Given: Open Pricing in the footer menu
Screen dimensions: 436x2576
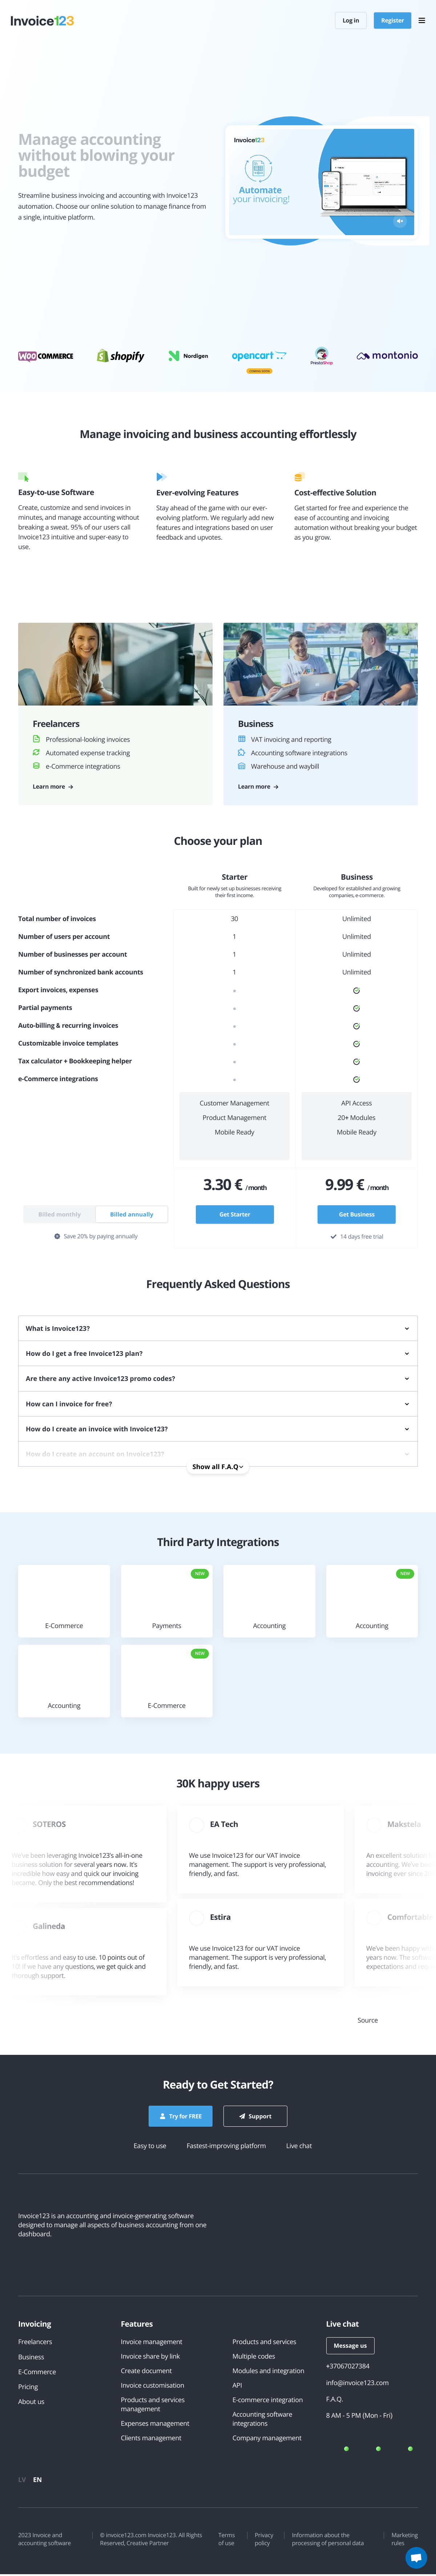Looking at the screenshot, I should 28,2386.
